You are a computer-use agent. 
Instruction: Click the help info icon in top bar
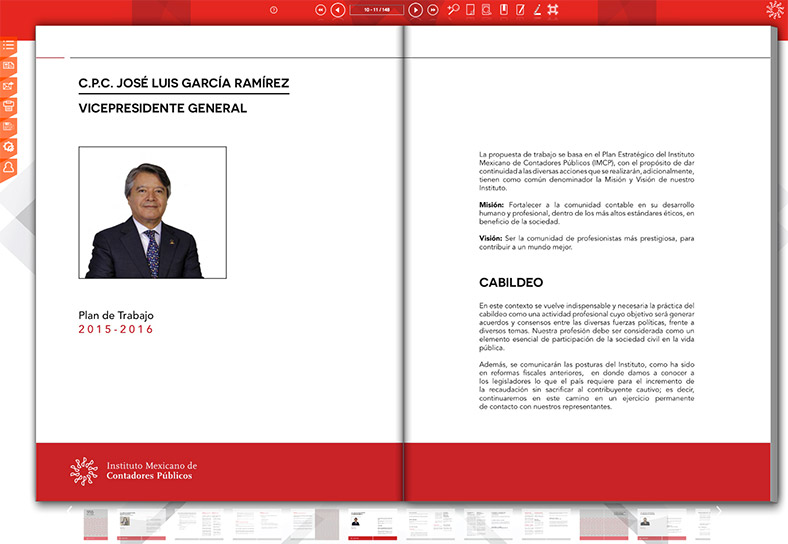(273, 10)
